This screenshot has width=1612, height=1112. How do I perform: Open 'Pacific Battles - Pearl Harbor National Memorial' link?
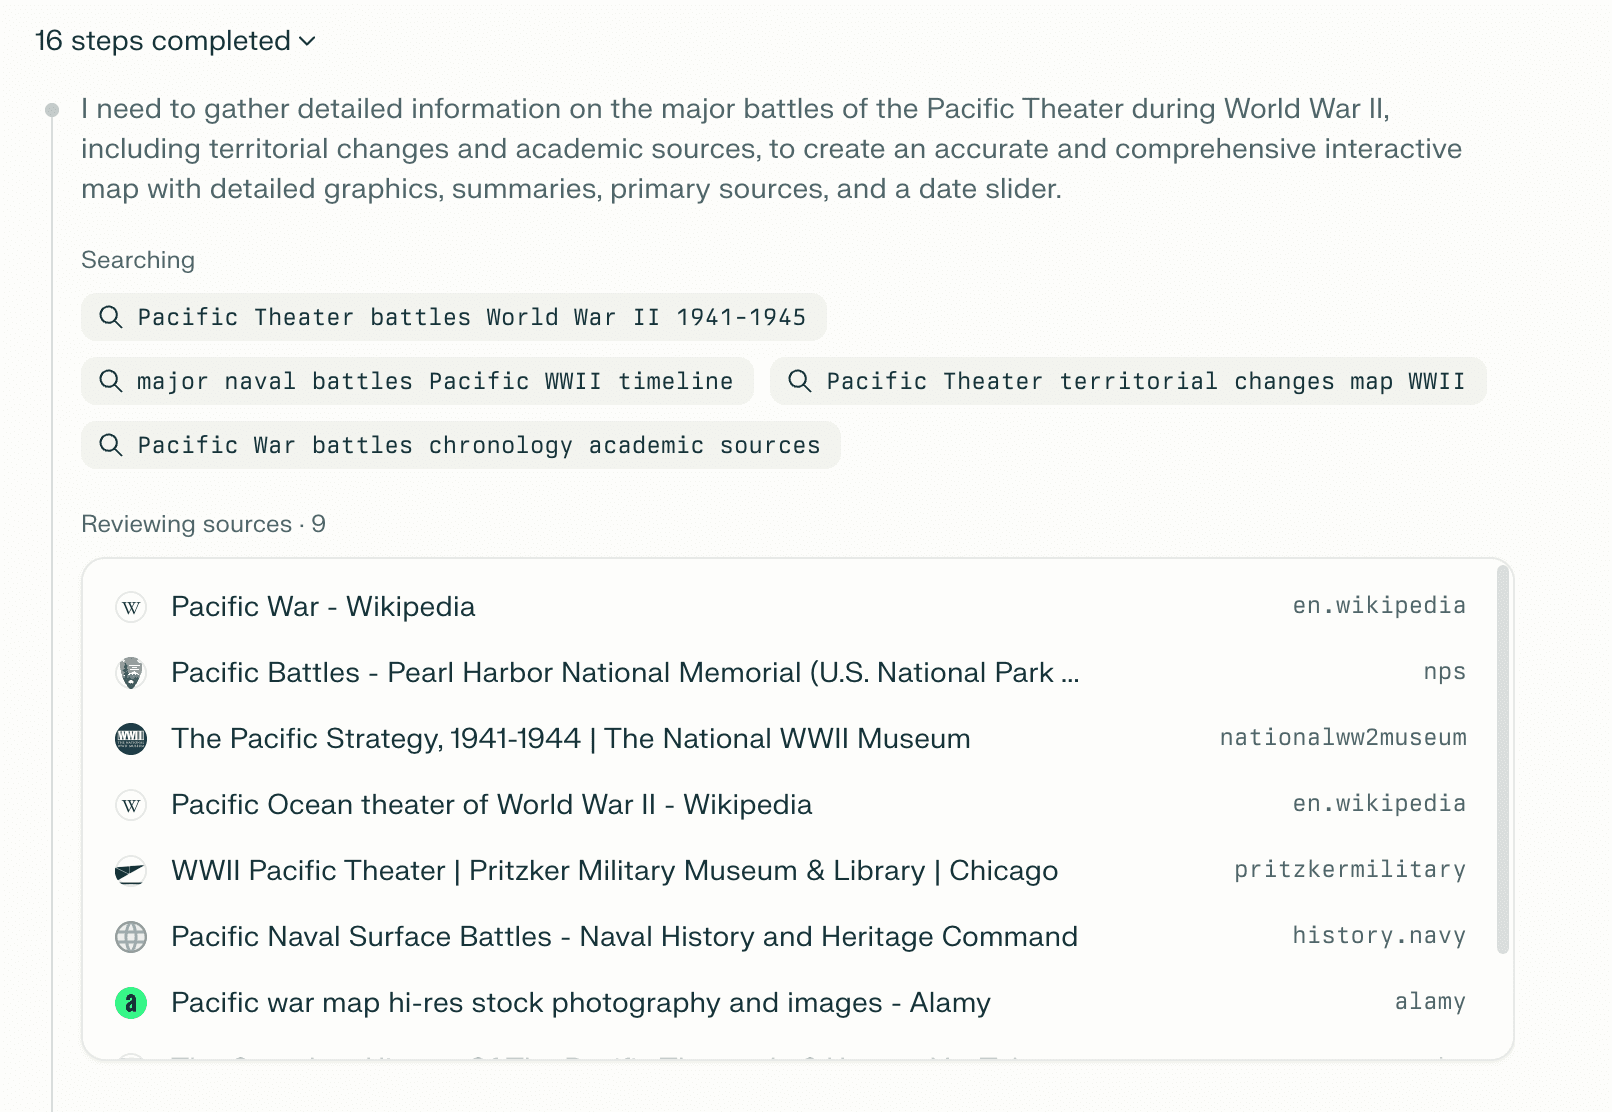(625, 673)
